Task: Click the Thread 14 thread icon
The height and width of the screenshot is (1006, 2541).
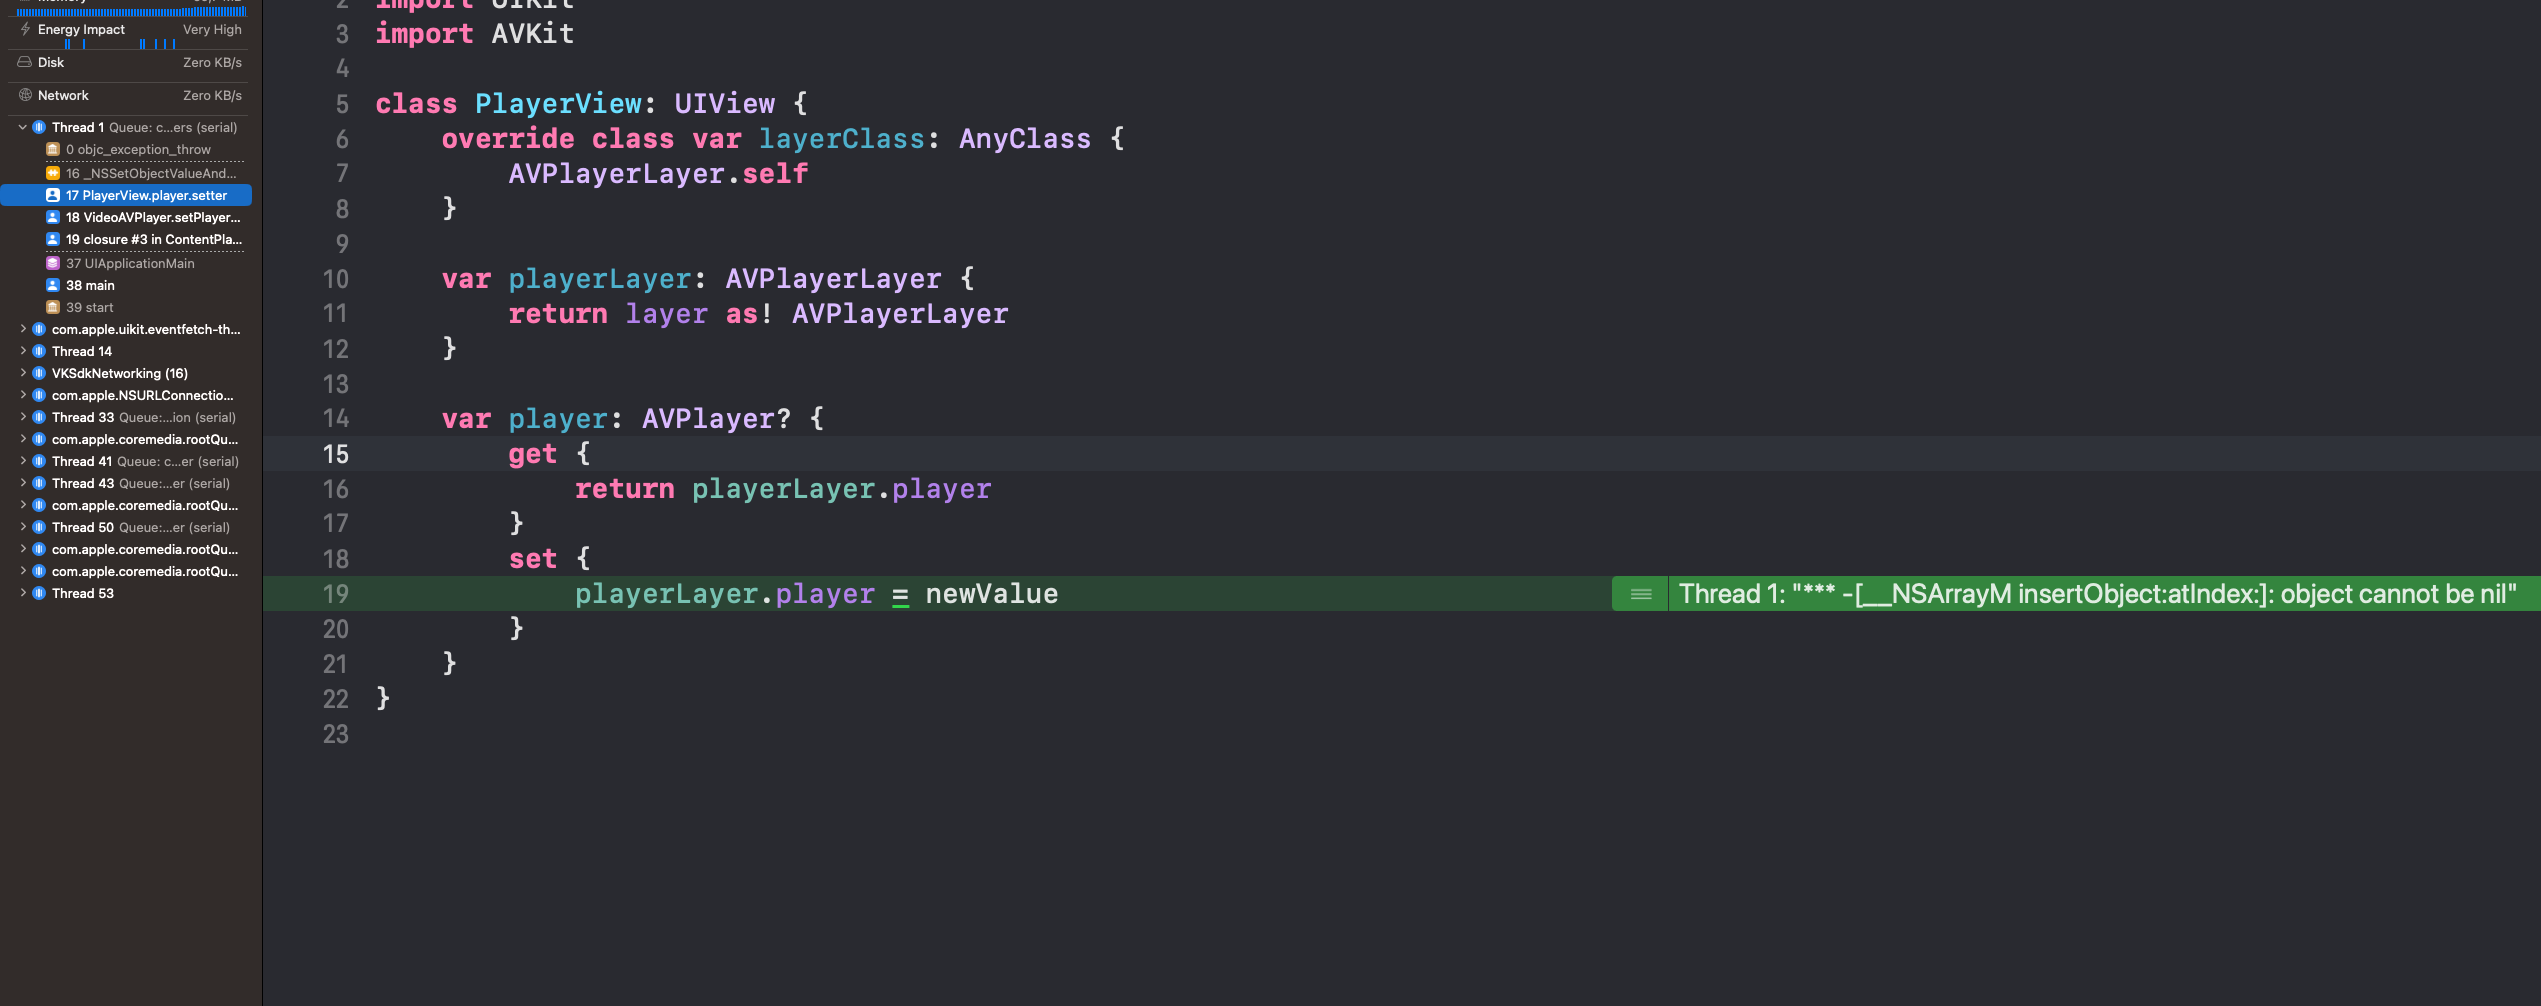Action: point(39,351)
